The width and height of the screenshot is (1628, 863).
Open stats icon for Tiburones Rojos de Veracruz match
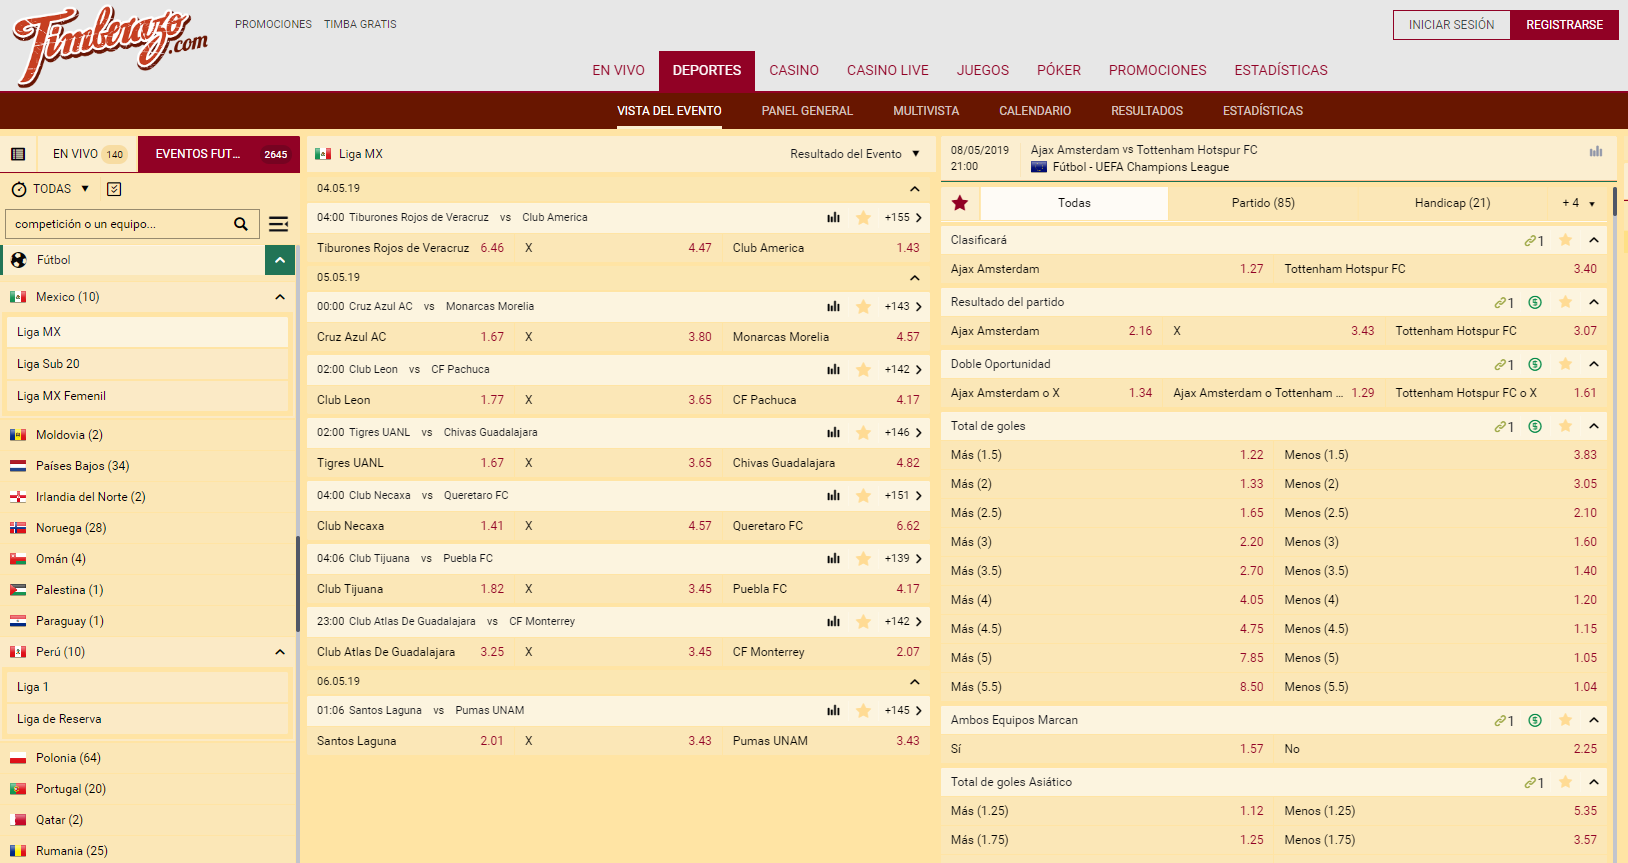pyautogui.click(x=833, y=218)
